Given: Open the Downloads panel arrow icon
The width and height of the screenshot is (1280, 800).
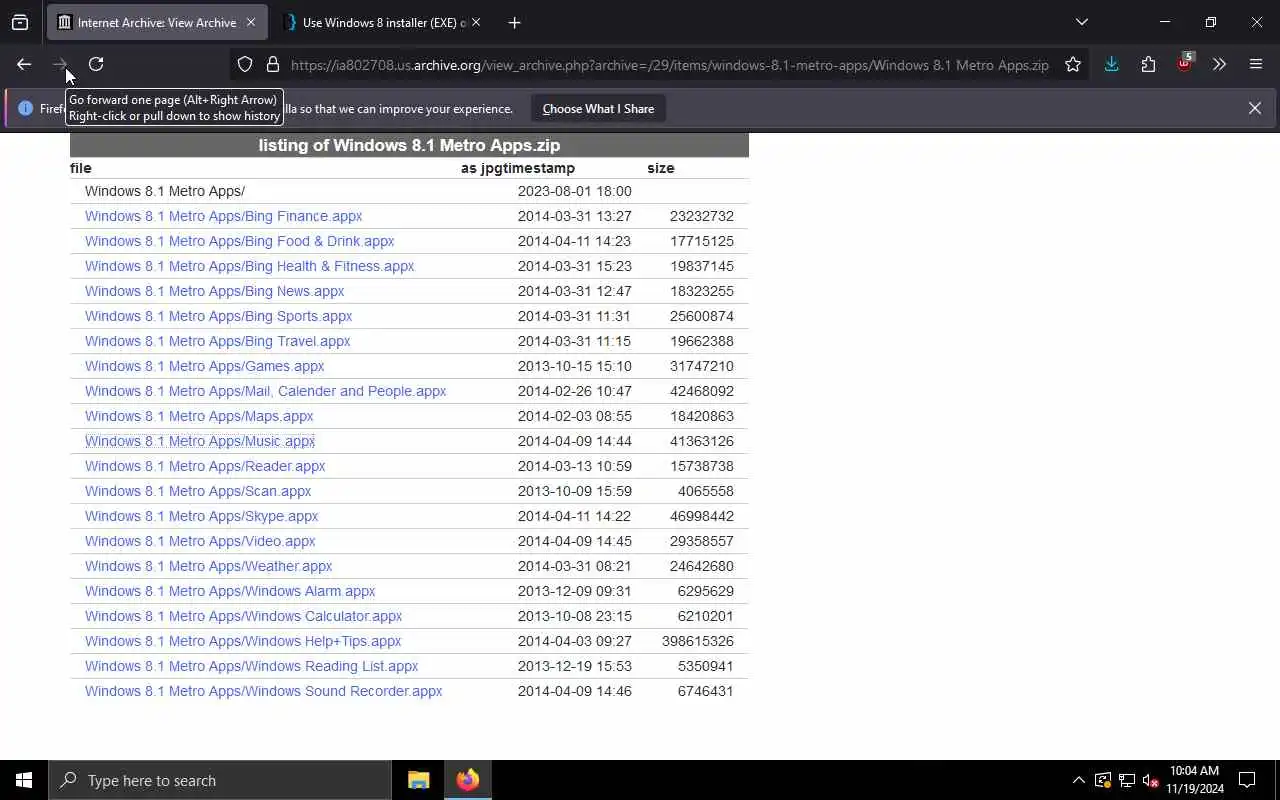Looking at the screenshot, I should (x=1111, y=65).
